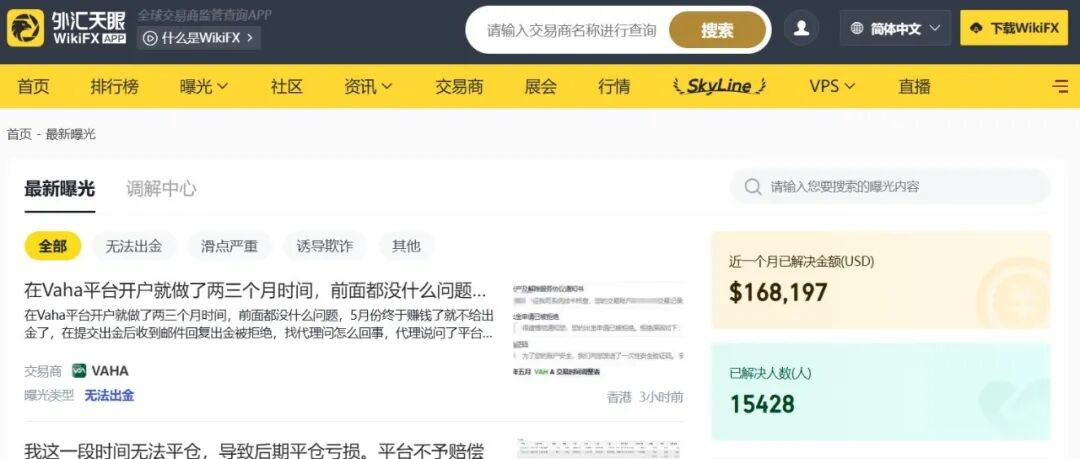
Task: Select the 无法出金 filter chip
Action: click(134, 246)
